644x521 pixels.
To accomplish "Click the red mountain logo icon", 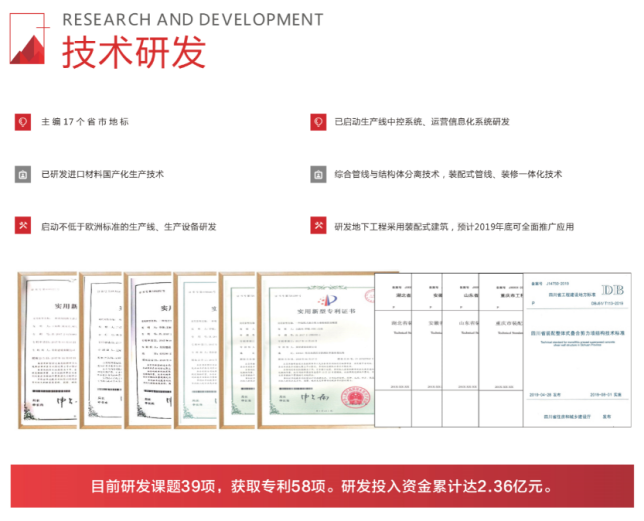I will click(x=30, y=42).
